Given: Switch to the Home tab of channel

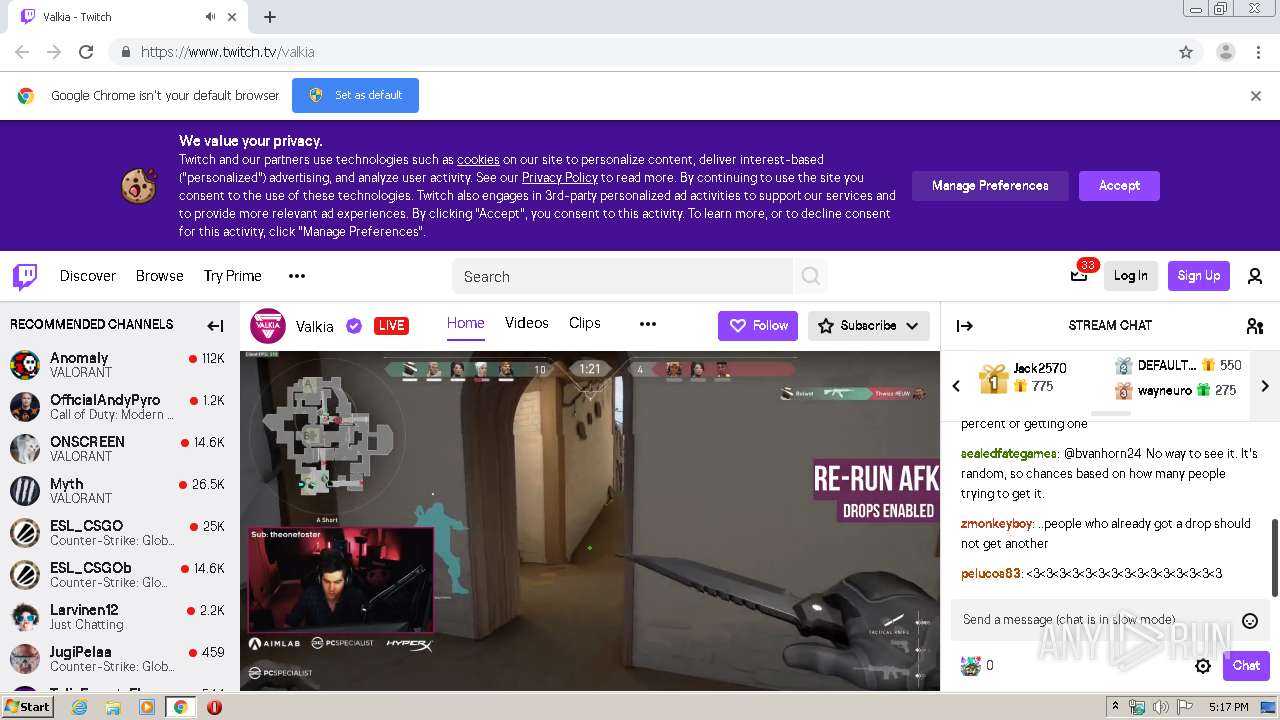Looking at the screenshot, I should [x=465, y=323].
